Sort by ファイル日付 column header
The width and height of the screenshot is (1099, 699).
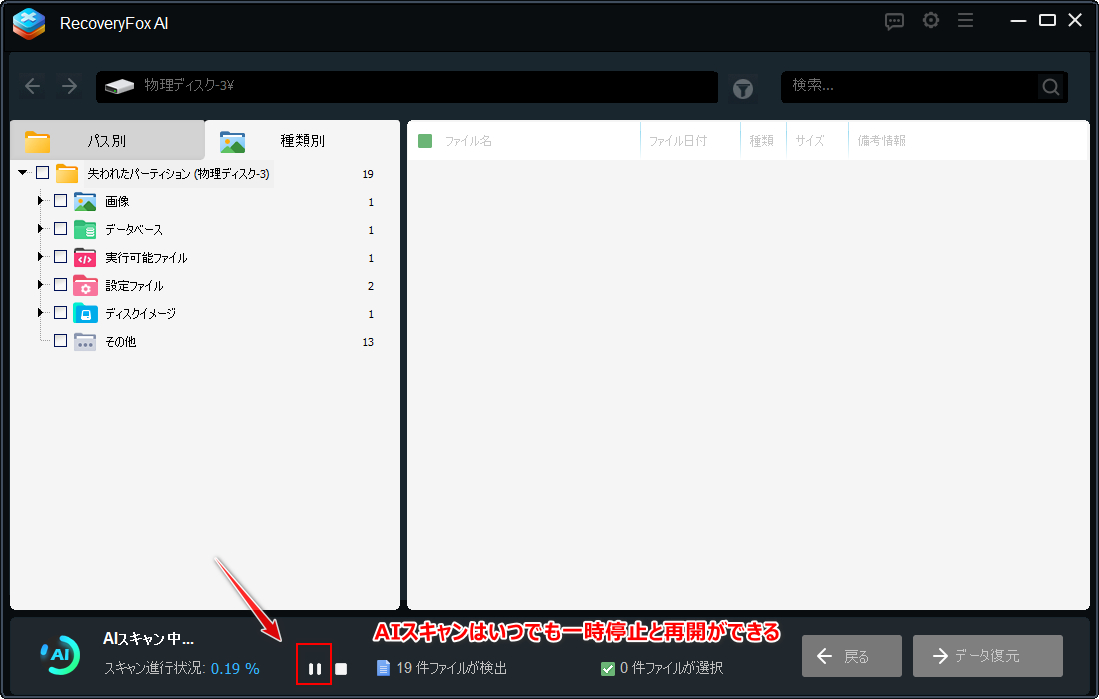coord(678,141)
